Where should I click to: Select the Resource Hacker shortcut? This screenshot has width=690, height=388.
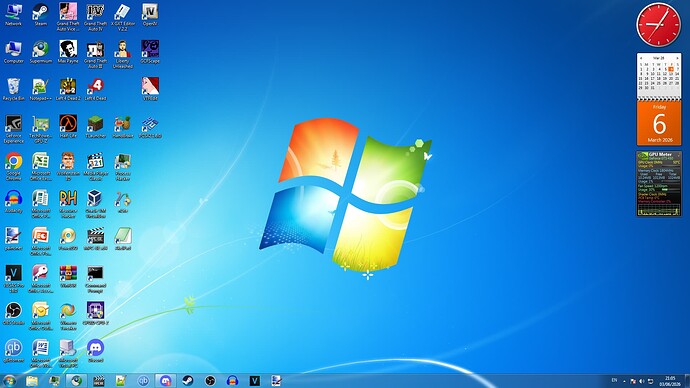coord(68,204)
